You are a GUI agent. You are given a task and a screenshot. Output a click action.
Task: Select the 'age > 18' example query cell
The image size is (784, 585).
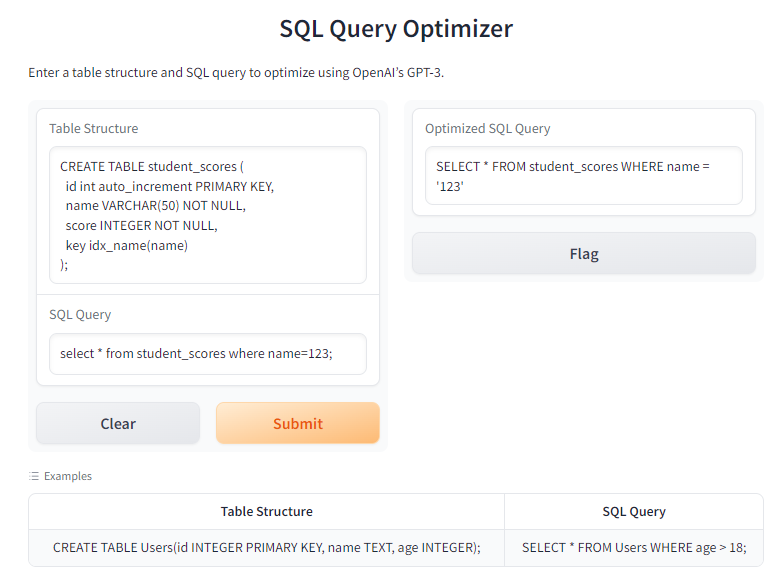click(x=634, y=548)
